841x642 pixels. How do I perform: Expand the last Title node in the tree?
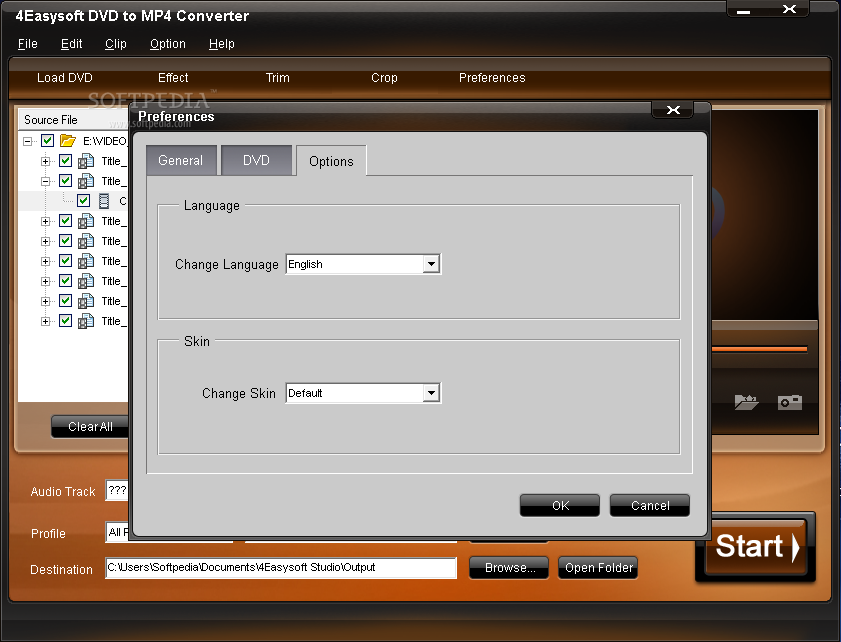46,321
